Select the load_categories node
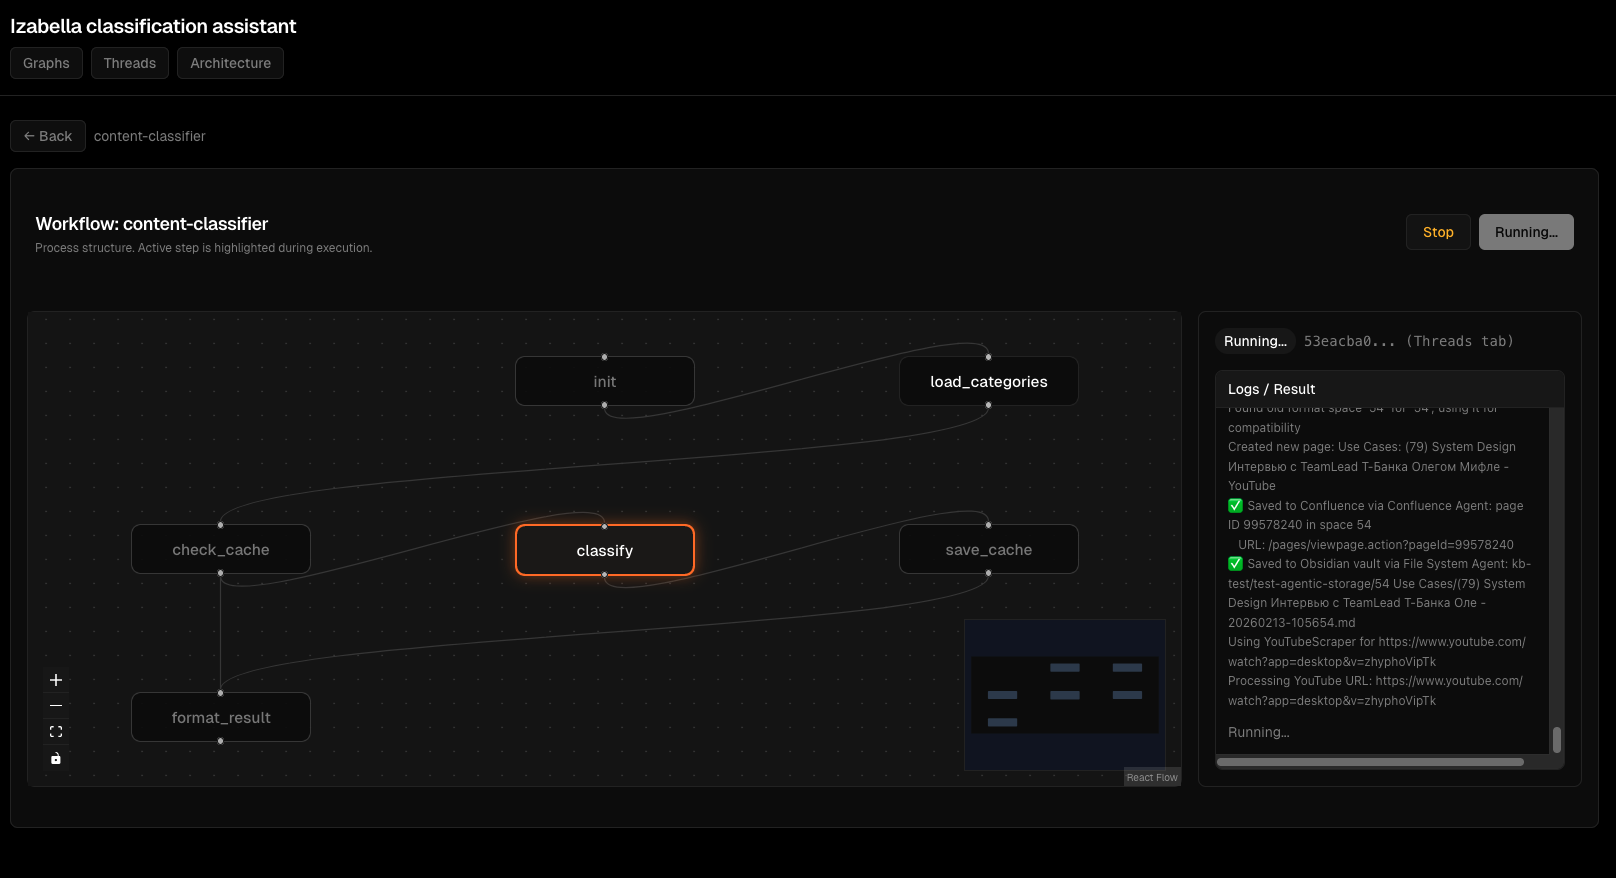Screen dimensions: 1616x878 (988, 382)
